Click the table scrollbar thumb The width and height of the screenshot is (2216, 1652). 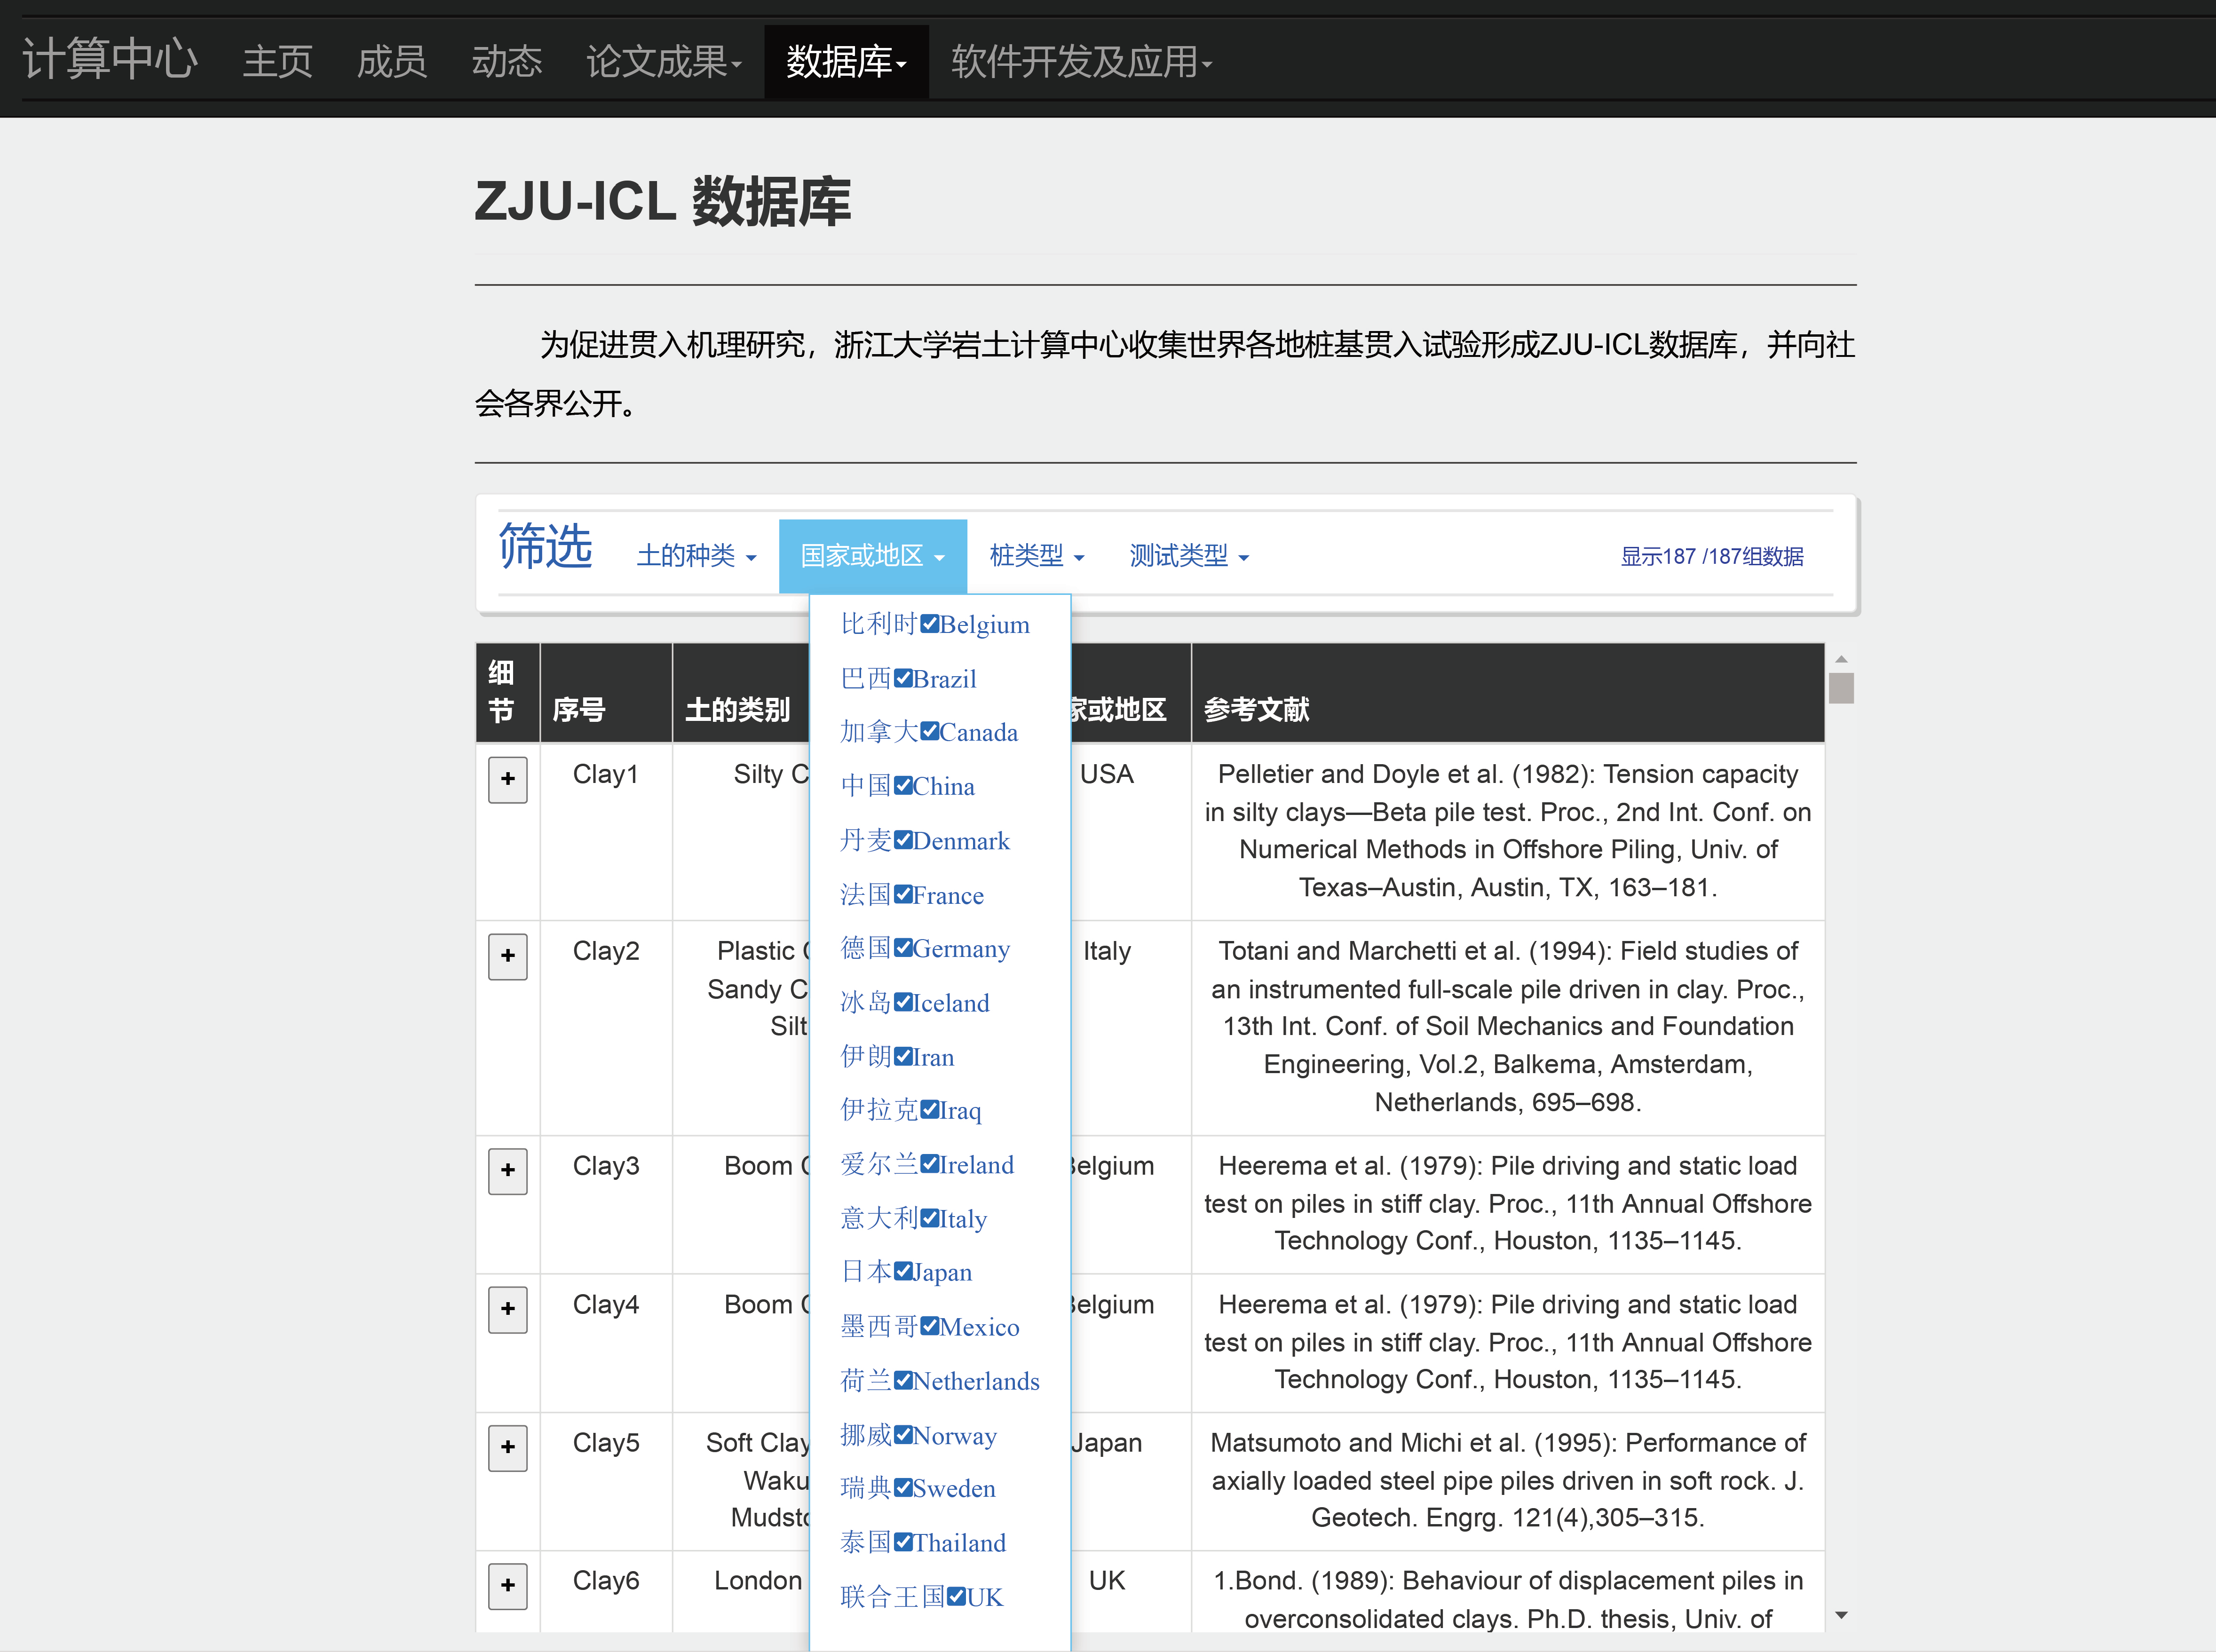pos(1841,688)
